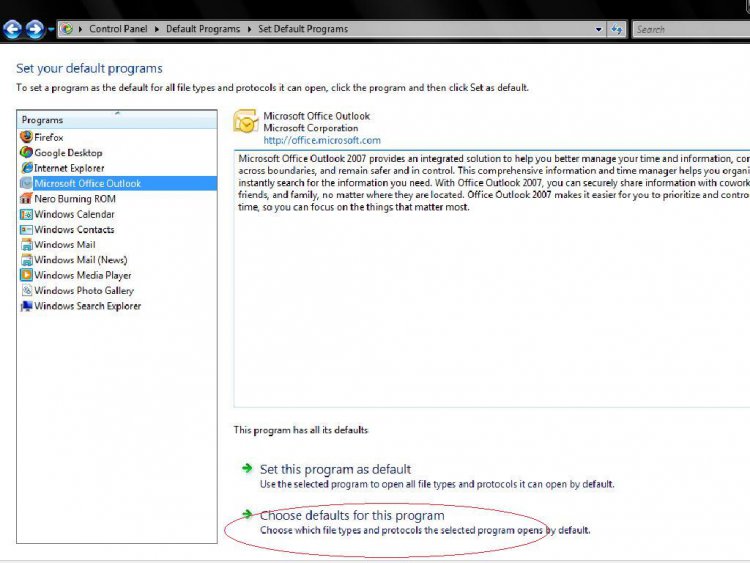Click the Windows Photo Gallery icon
750x563 pixels.
click(26, 290)
